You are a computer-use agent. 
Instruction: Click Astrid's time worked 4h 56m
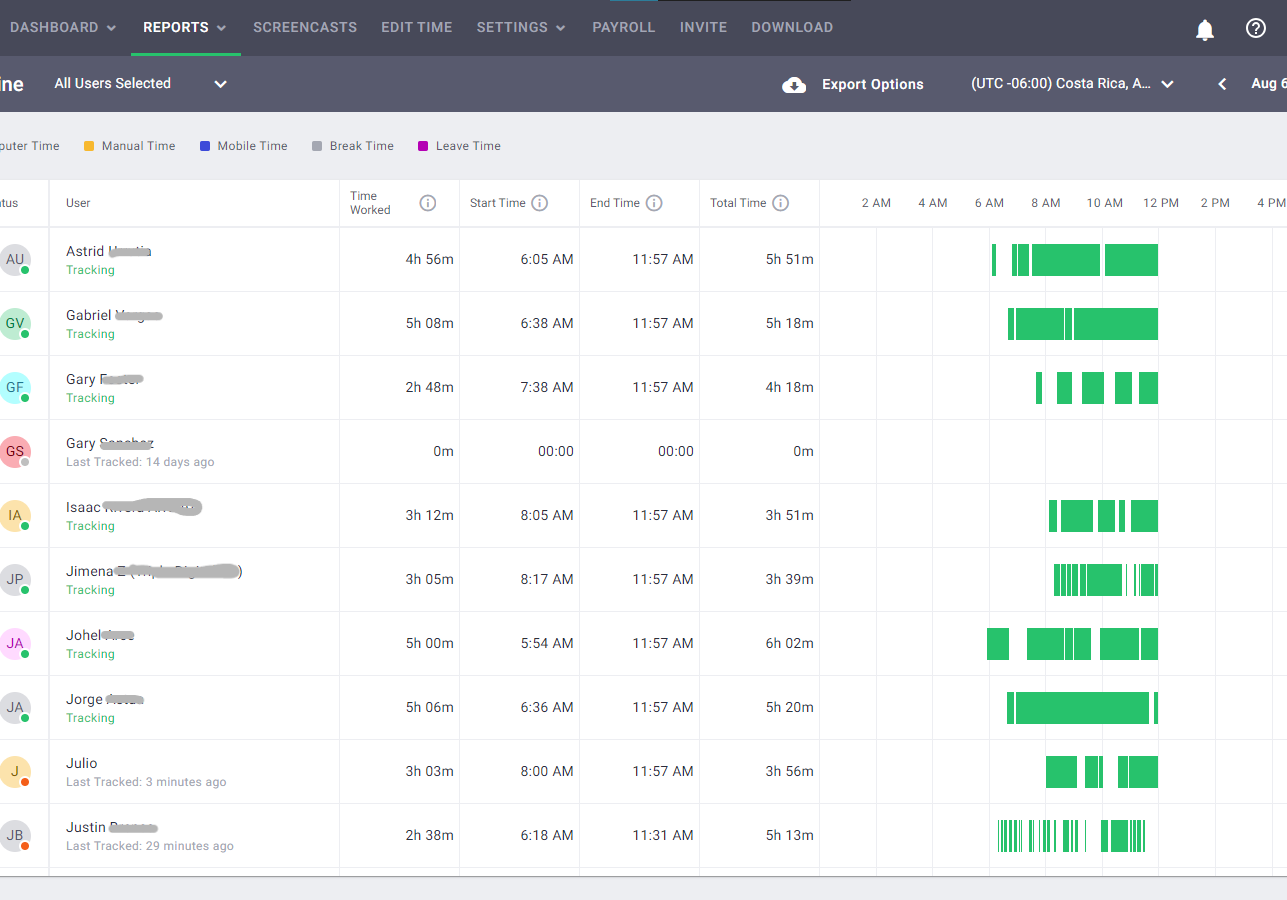430,259
